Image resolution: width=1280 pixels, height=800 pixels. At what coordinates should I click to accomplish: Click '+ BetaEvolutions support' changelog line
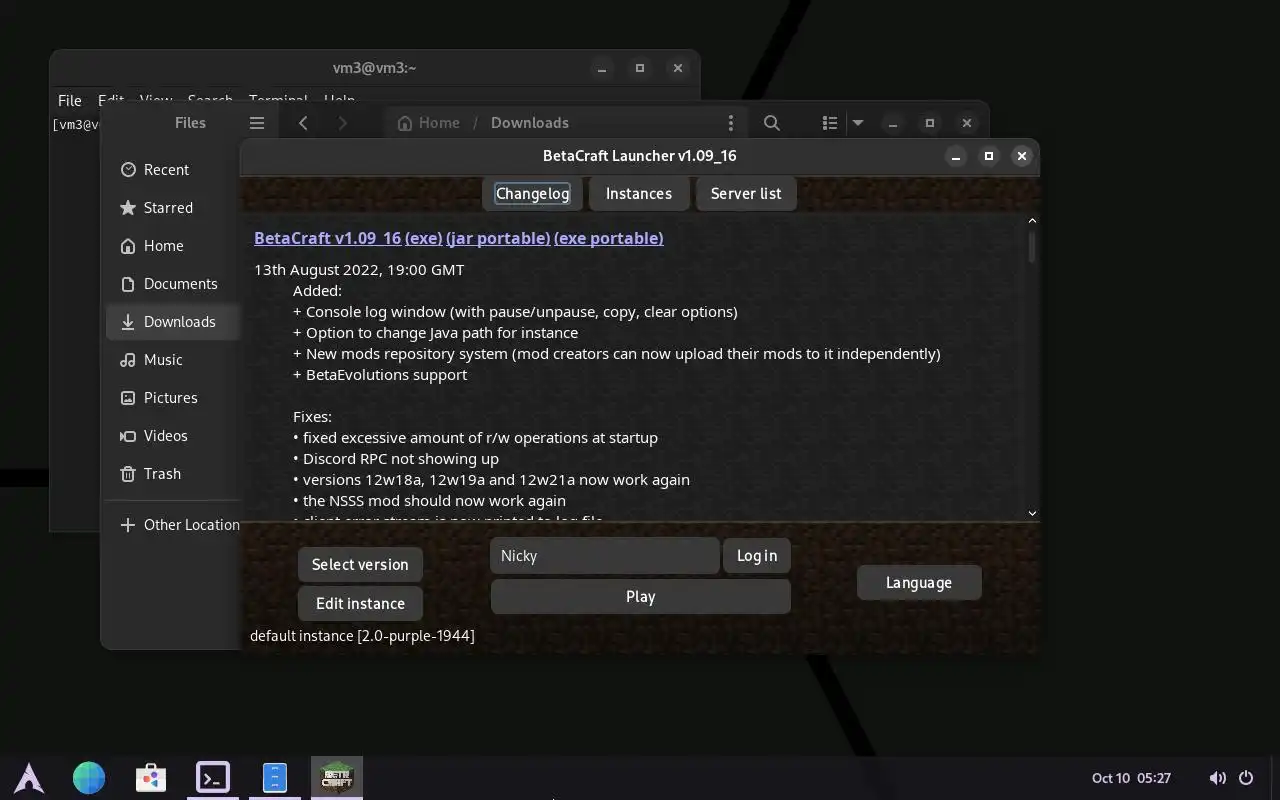pyautogui.click(x=380, y=375)
